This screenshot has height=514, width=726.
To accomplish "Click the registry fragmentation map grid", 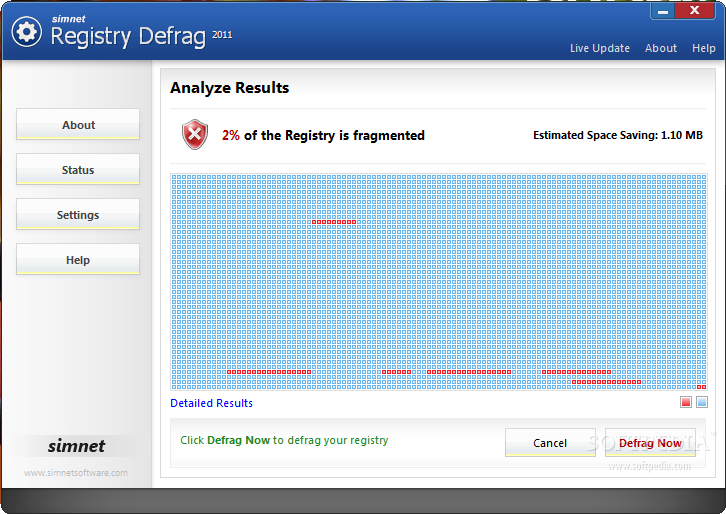I will point(438,282).
